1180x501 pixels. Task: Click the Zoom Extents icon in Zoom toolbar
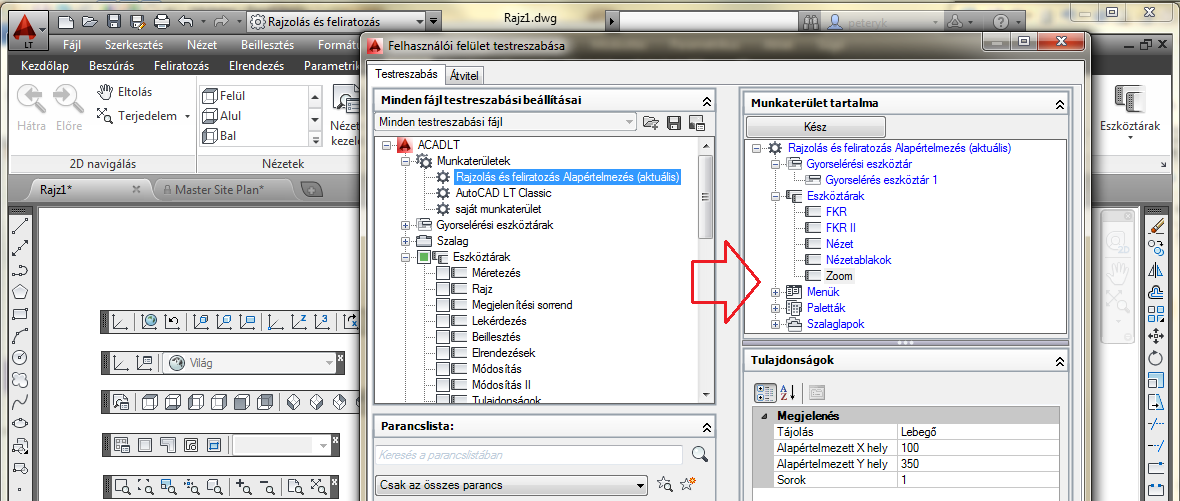[320, 485]
